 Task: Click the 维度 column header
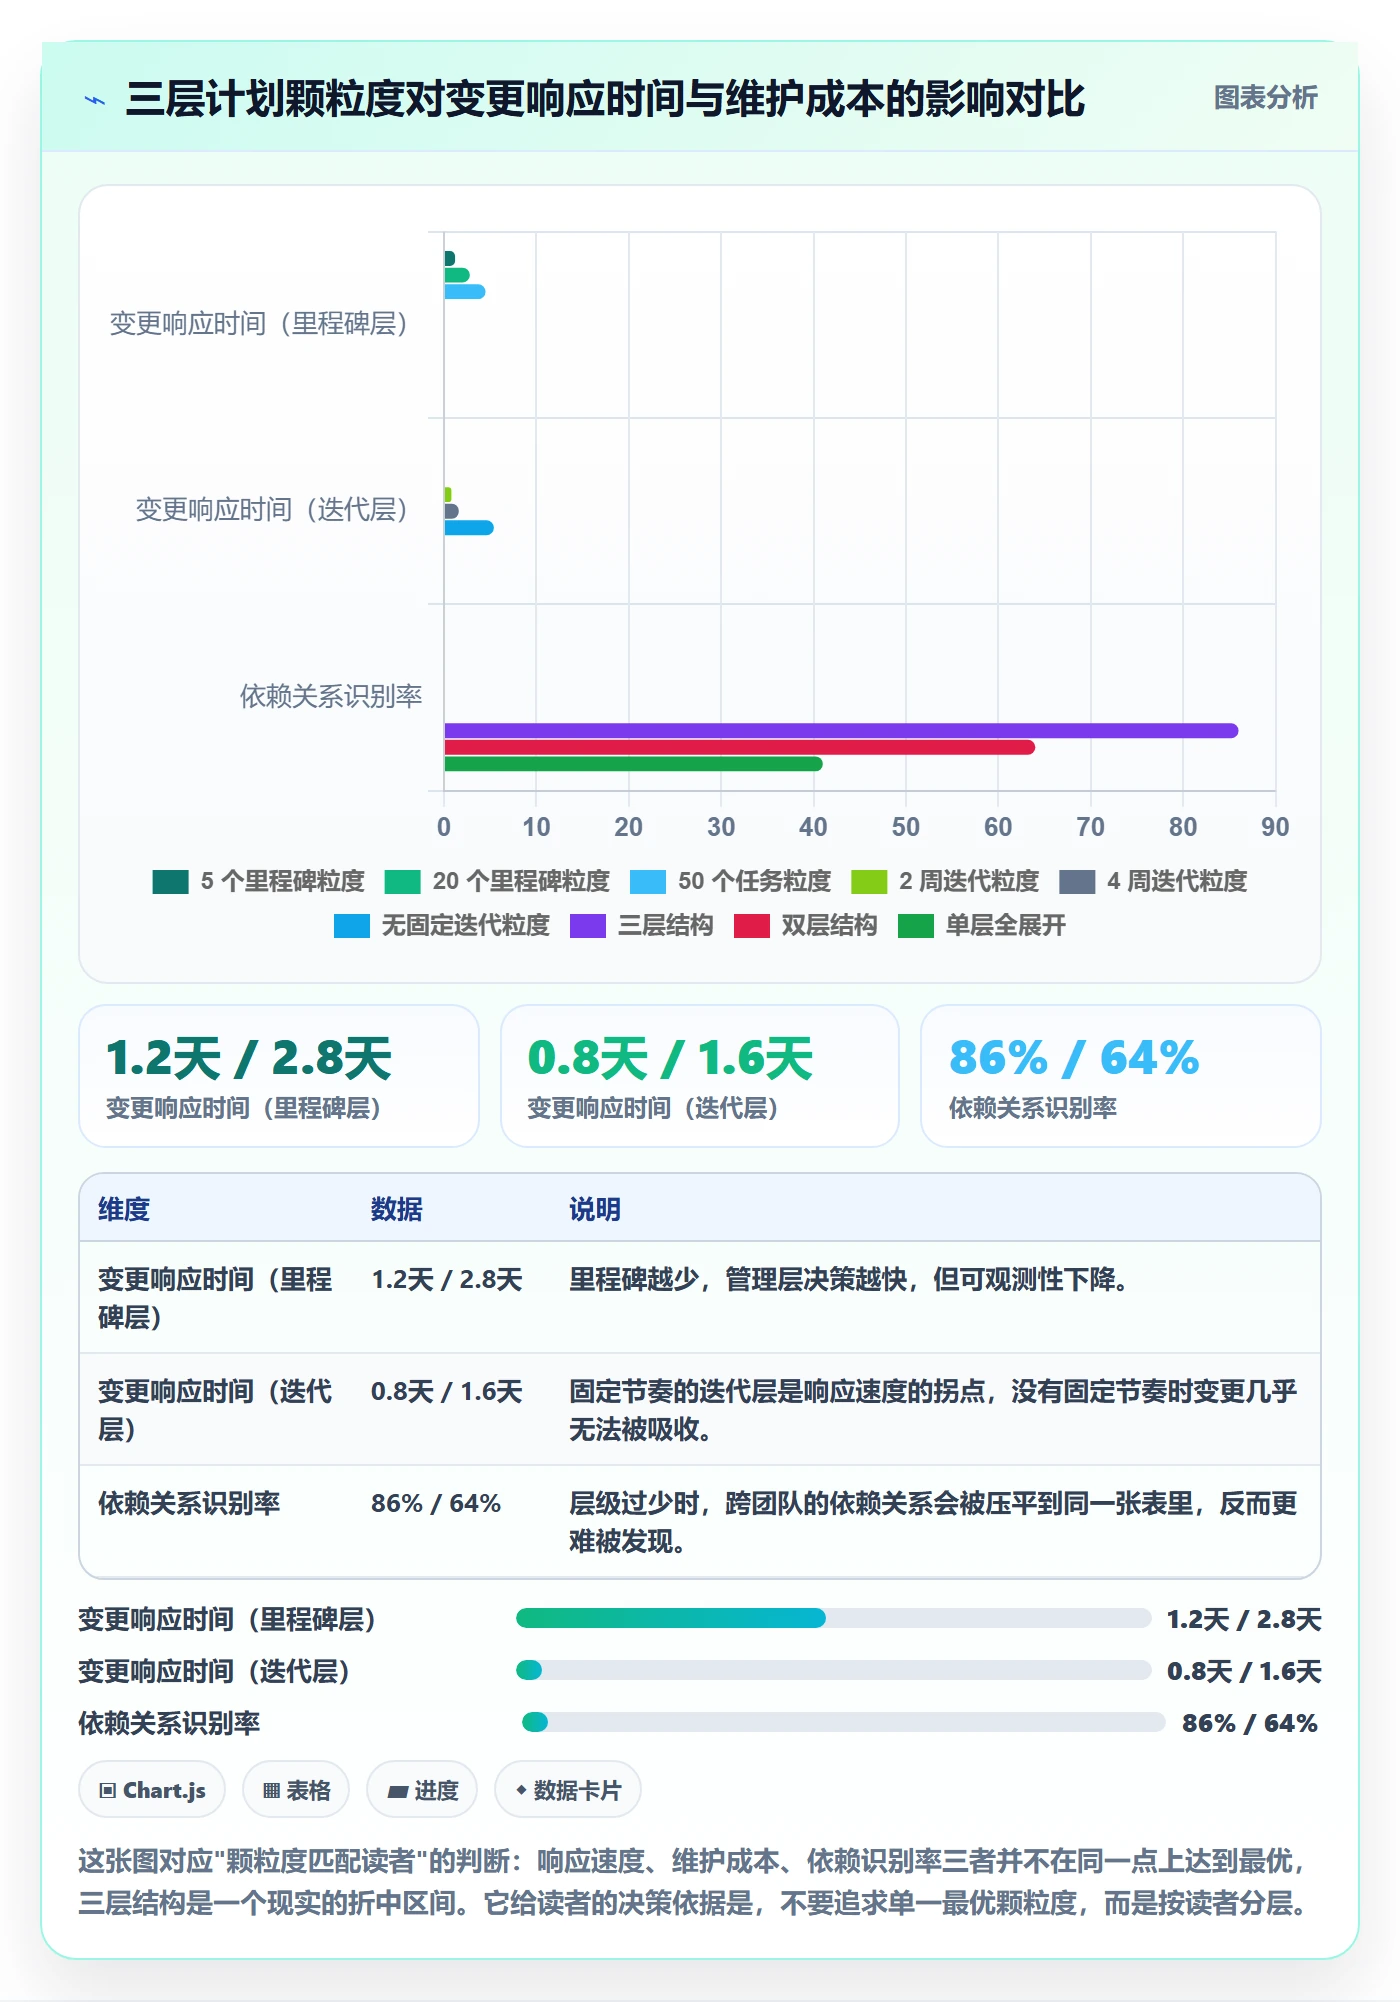coord(124,1209)
